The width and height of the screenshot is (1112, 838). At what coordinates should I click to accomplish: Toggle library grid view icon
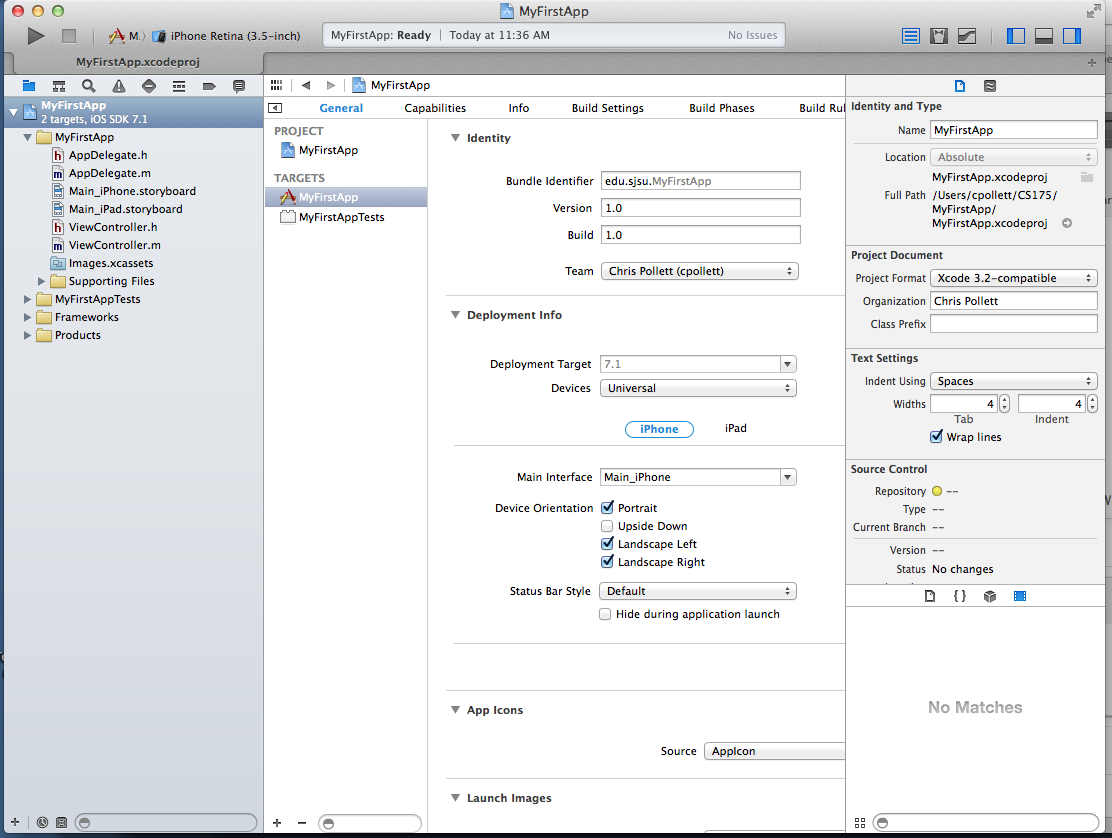pos(860,822)
